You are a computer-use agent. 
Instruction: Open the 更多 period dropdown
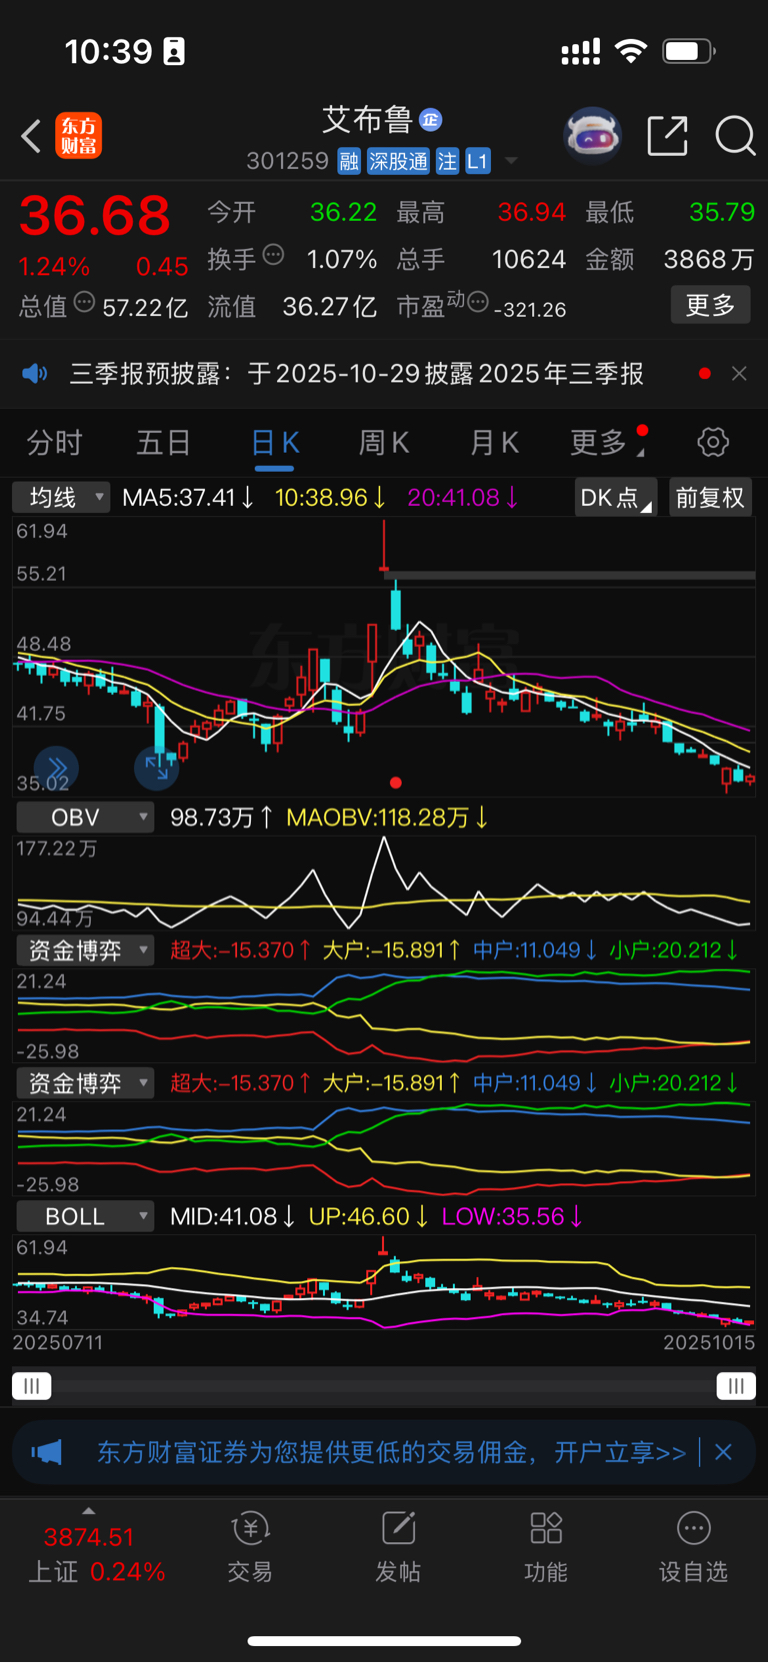pos(606,442)
